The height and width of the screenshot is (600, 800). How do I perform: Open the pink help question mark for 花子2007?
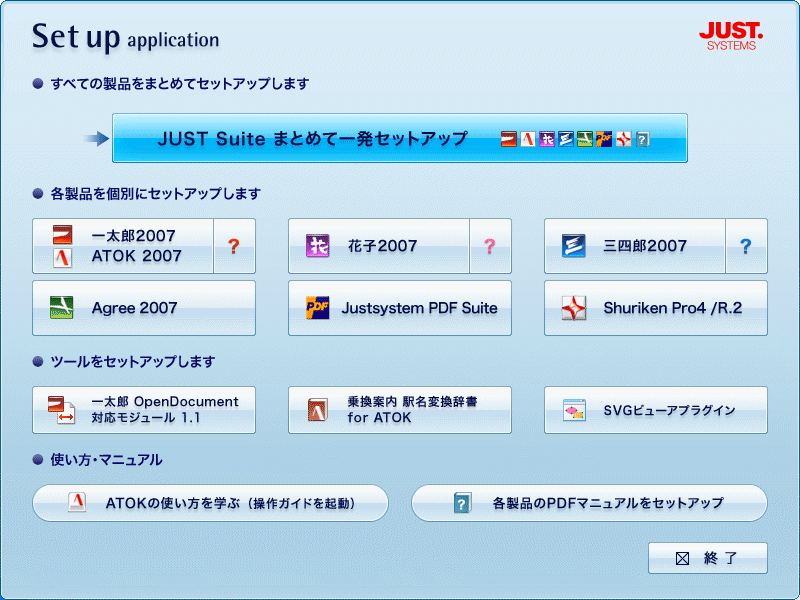(490, 246)
